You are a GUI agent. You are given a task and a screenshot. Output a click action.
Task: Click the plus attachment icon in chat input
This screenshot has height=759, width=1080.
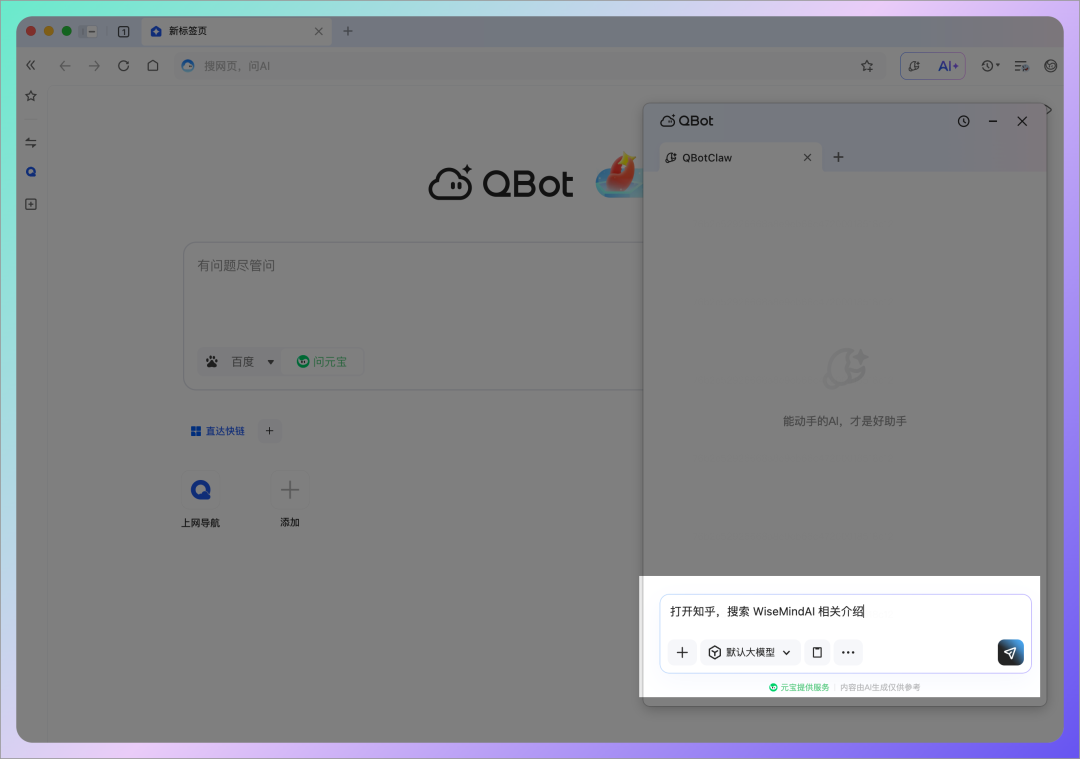(682, 653)
